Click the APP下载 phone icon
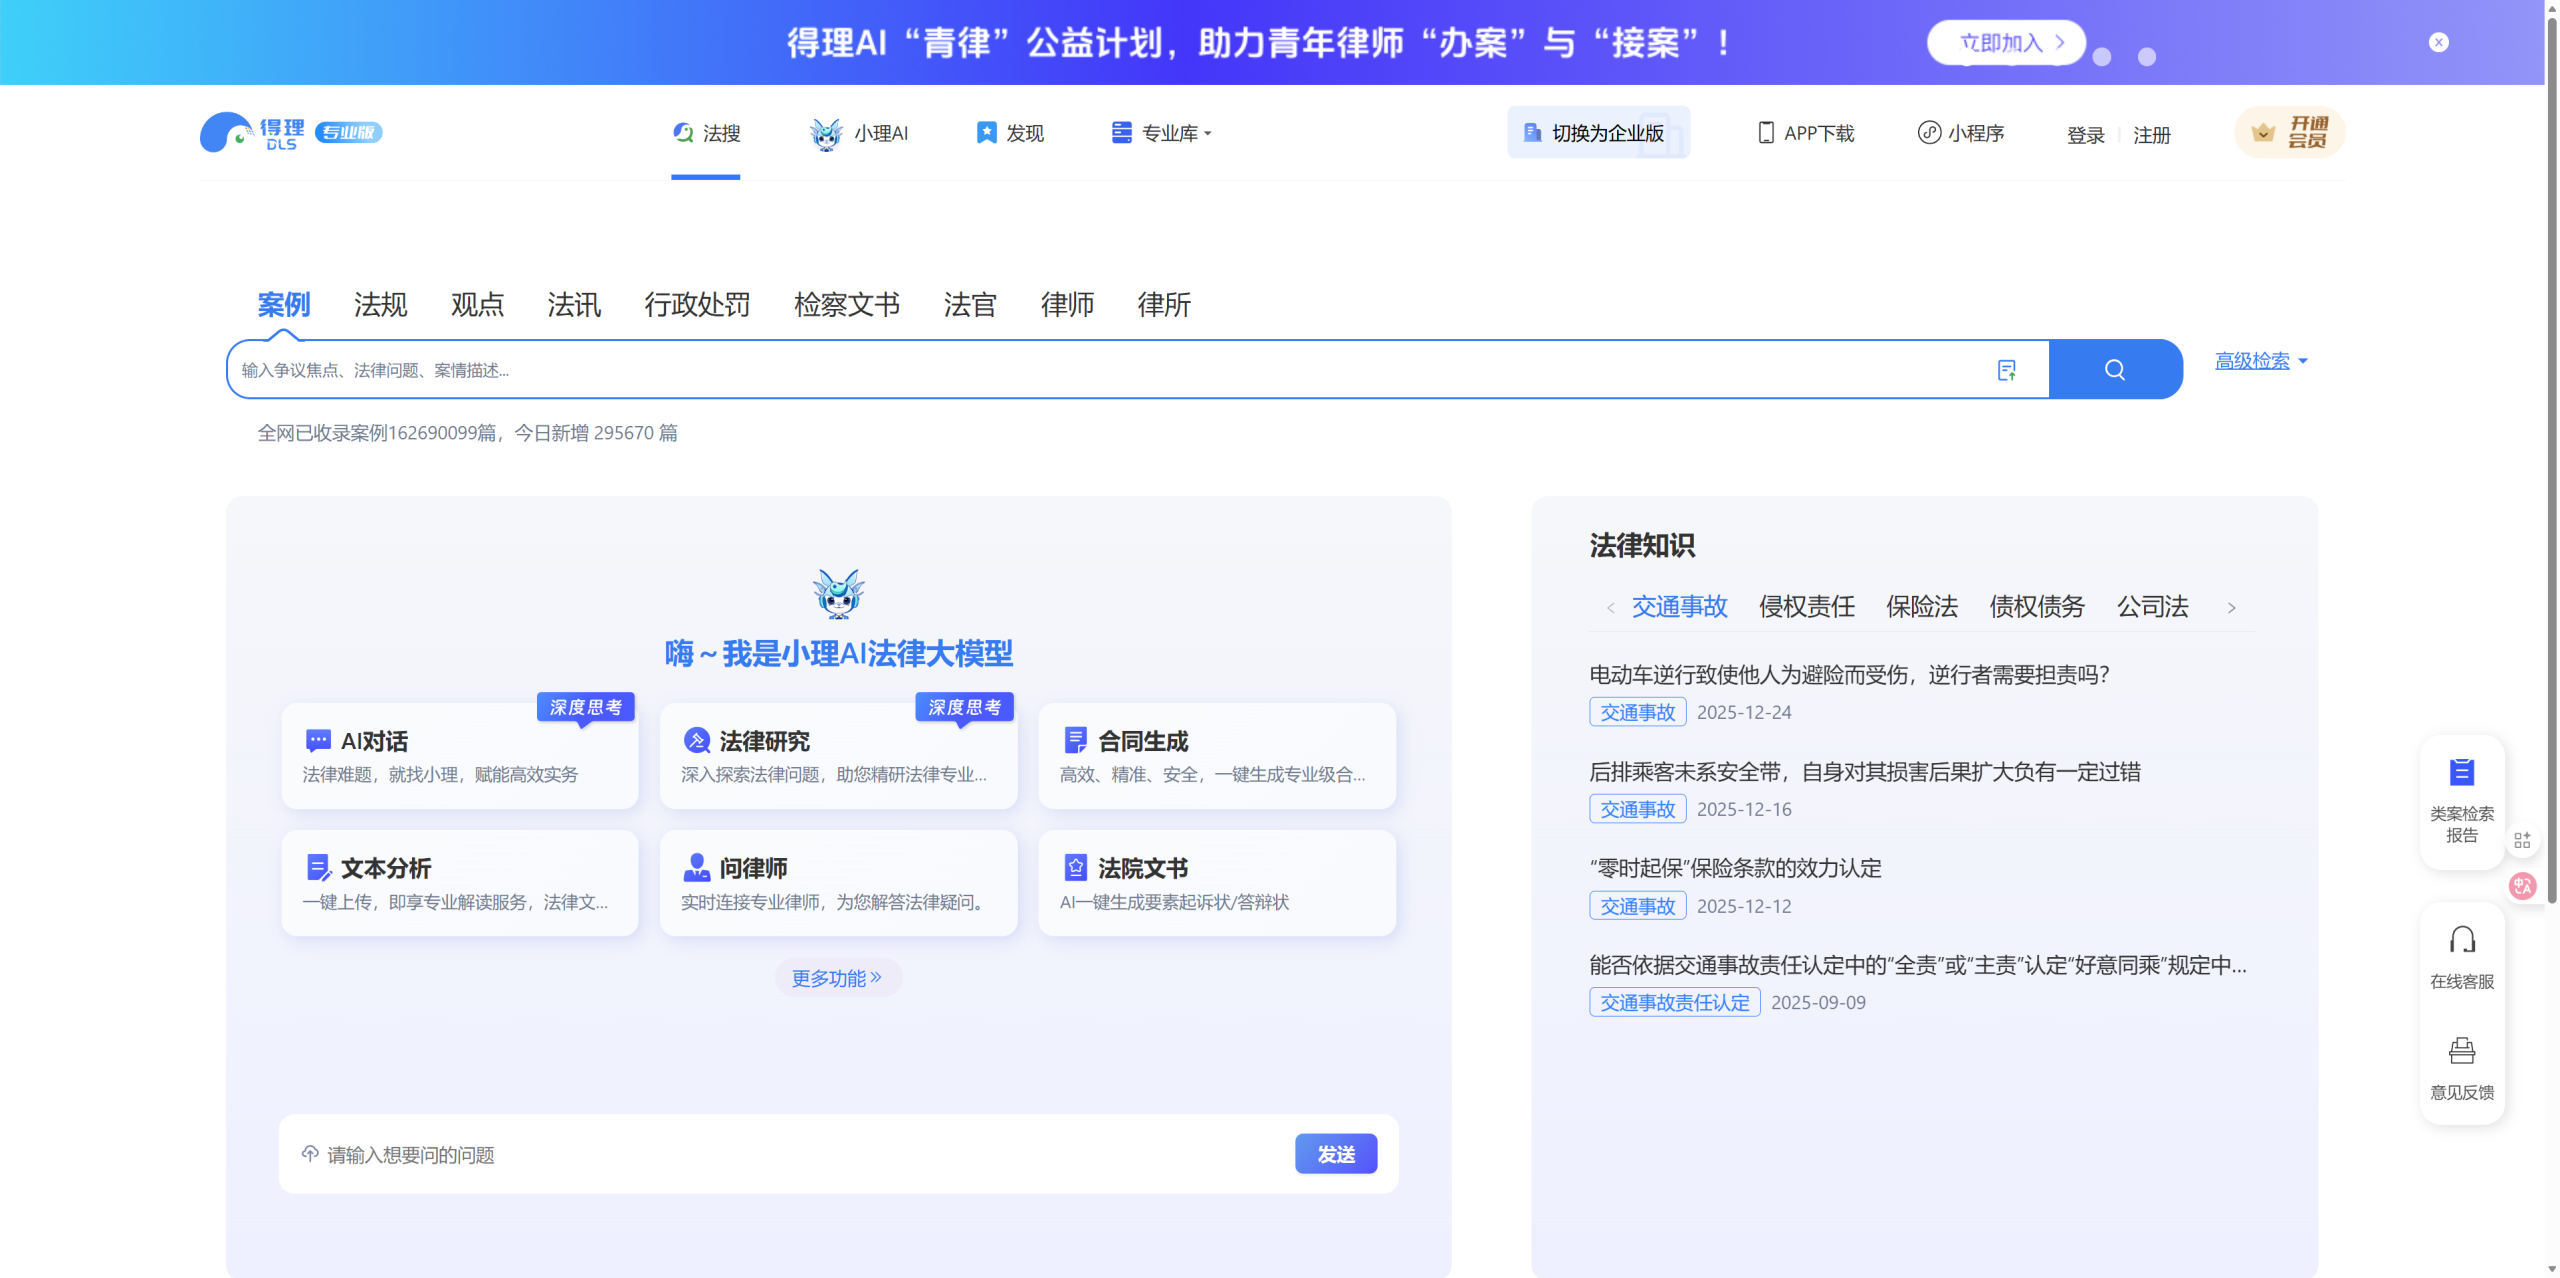This screenshot has width=2560, height=1278. 1764,132
